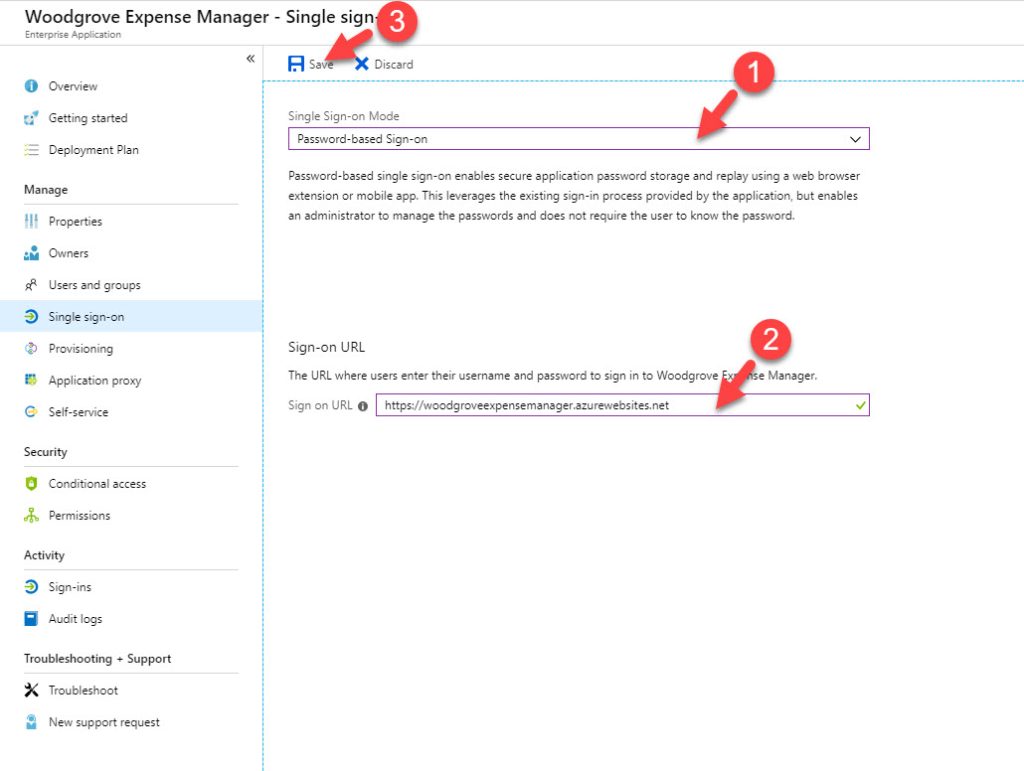Click the Conditional access shield icon
This screenshot has width=1024, height=771.
31,484
